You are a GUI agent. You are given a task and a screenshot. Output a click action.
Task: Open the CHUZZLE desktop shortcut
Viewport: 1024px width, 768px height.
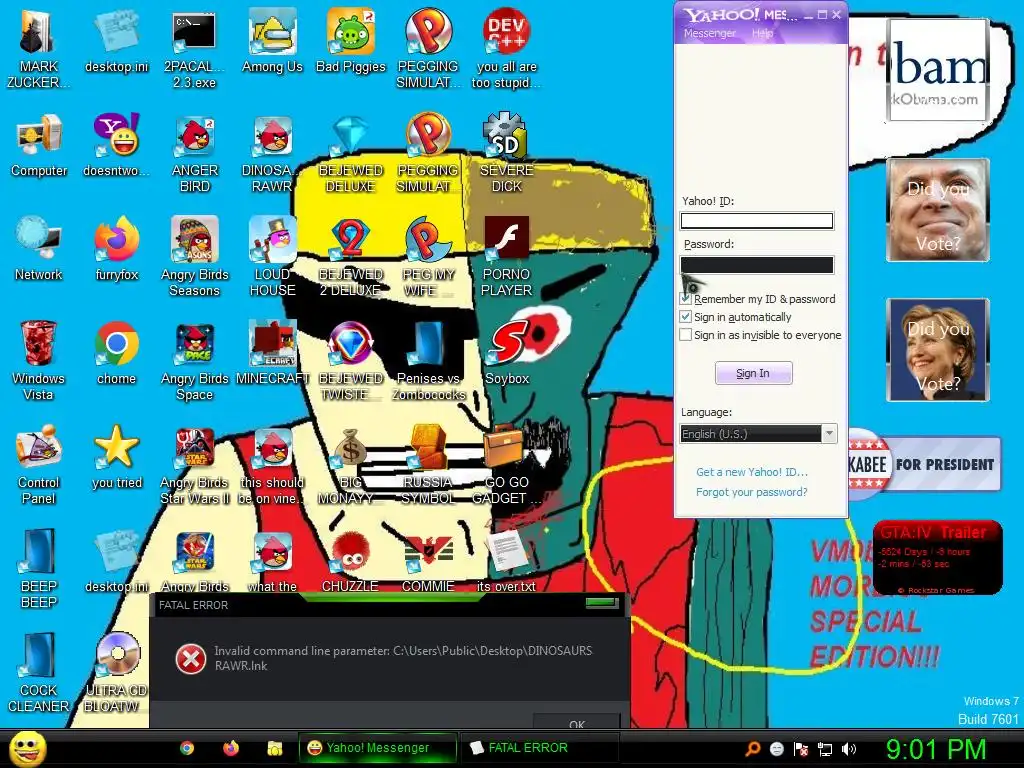351,562
